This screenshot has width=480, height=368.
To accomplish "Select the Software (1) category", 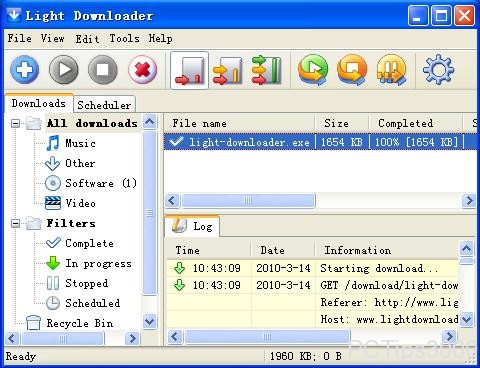I will (x=101, y=183).
